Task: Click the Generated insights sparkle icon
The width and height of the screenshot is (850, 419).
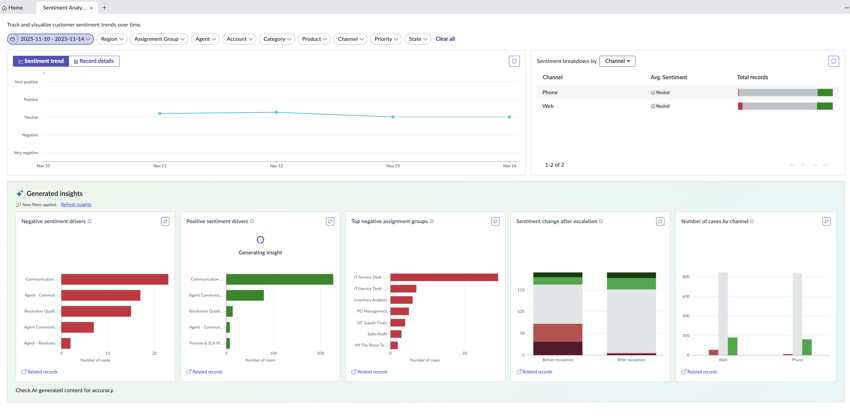Action: click(x=20, y=194)
